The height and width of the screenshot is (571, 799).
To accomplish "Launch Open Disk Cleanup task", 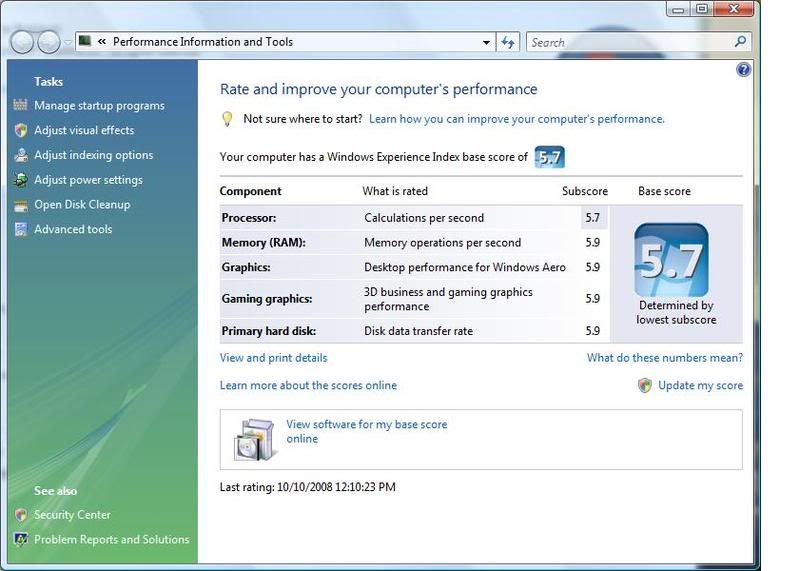I will pyautogui.click(x=82, y=205).
